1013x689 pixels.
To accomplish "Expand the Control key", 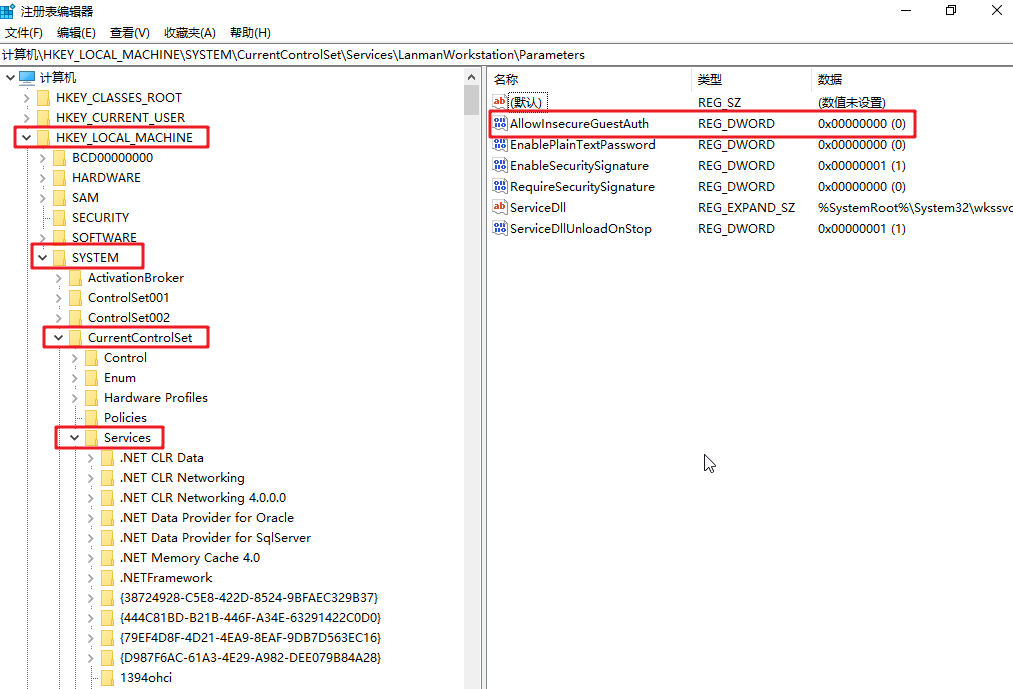I will (x=75, y=357).
